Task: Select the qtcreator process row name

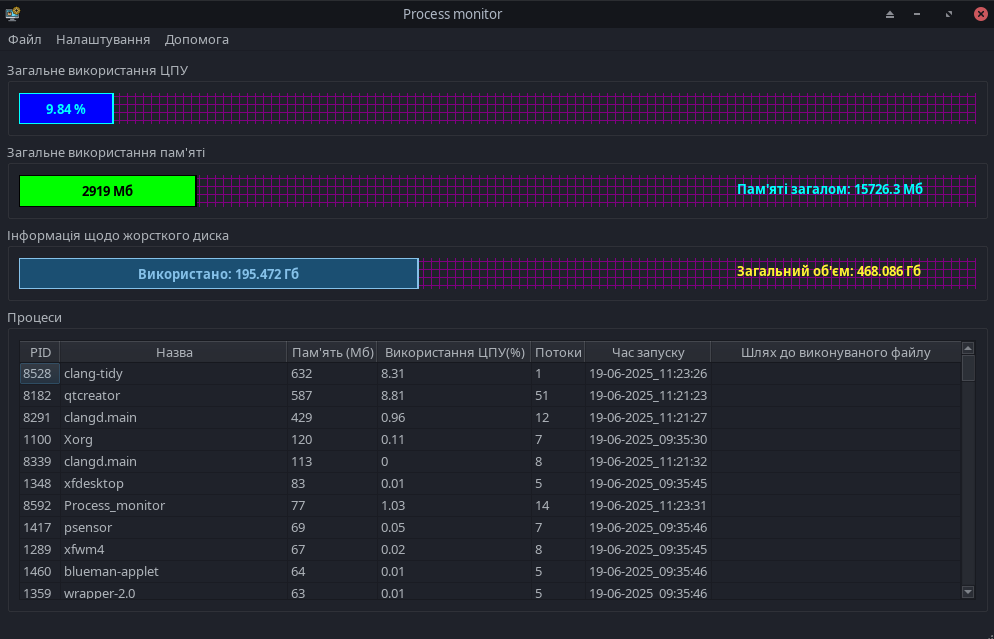Action: coord(92,396)
